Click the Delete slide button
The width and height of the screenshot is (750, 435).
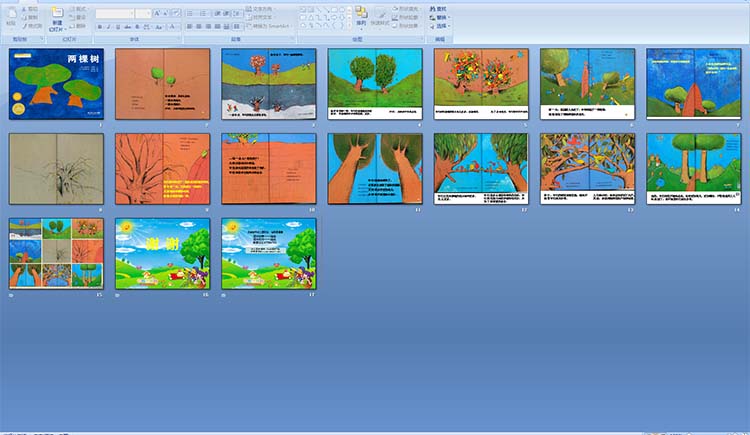[78, 26]
